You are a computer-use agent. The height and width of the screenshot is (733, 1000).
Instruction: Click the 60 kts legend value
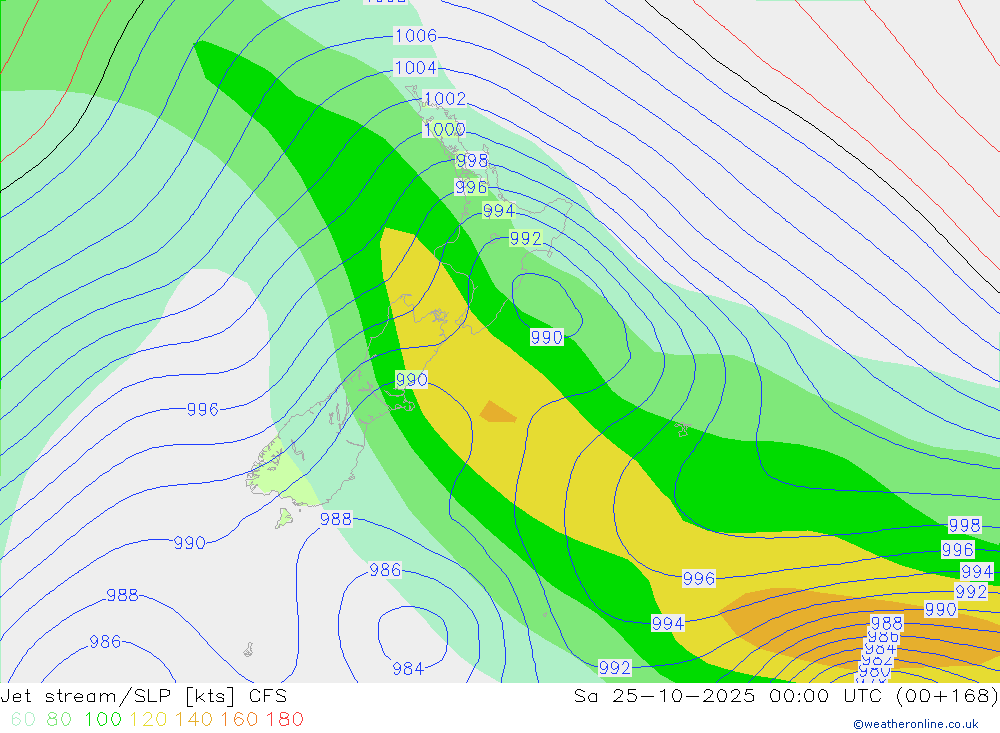[x=22, y=720]
